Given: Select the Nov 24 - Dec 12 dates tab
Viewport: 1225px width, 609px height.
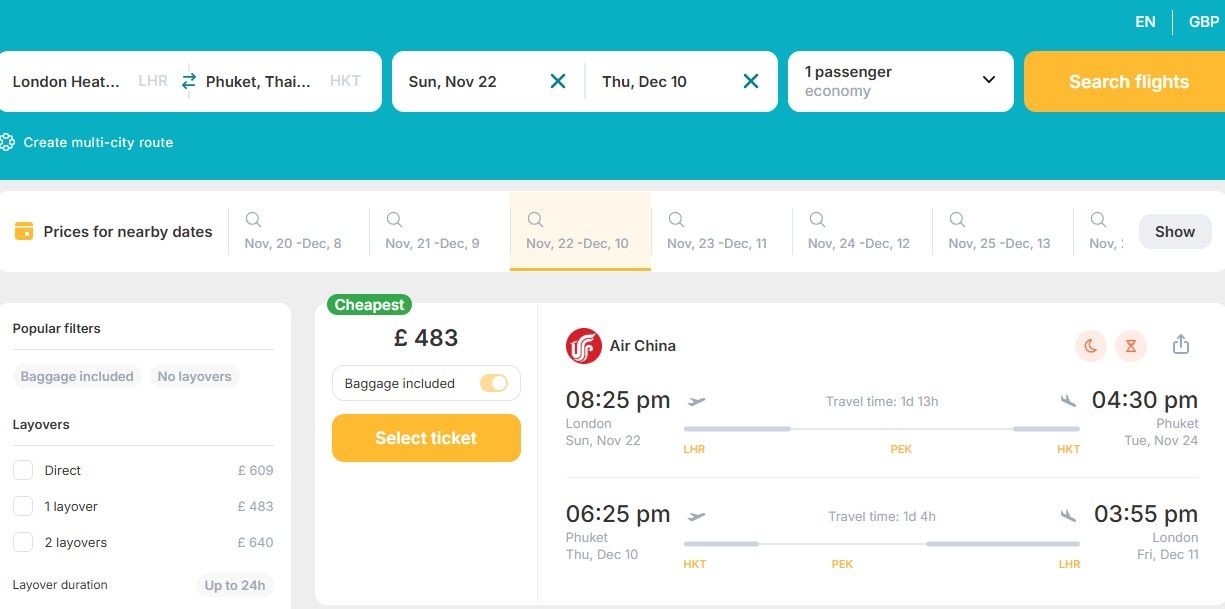Looking at the screenshot, I should click(858, 232).
